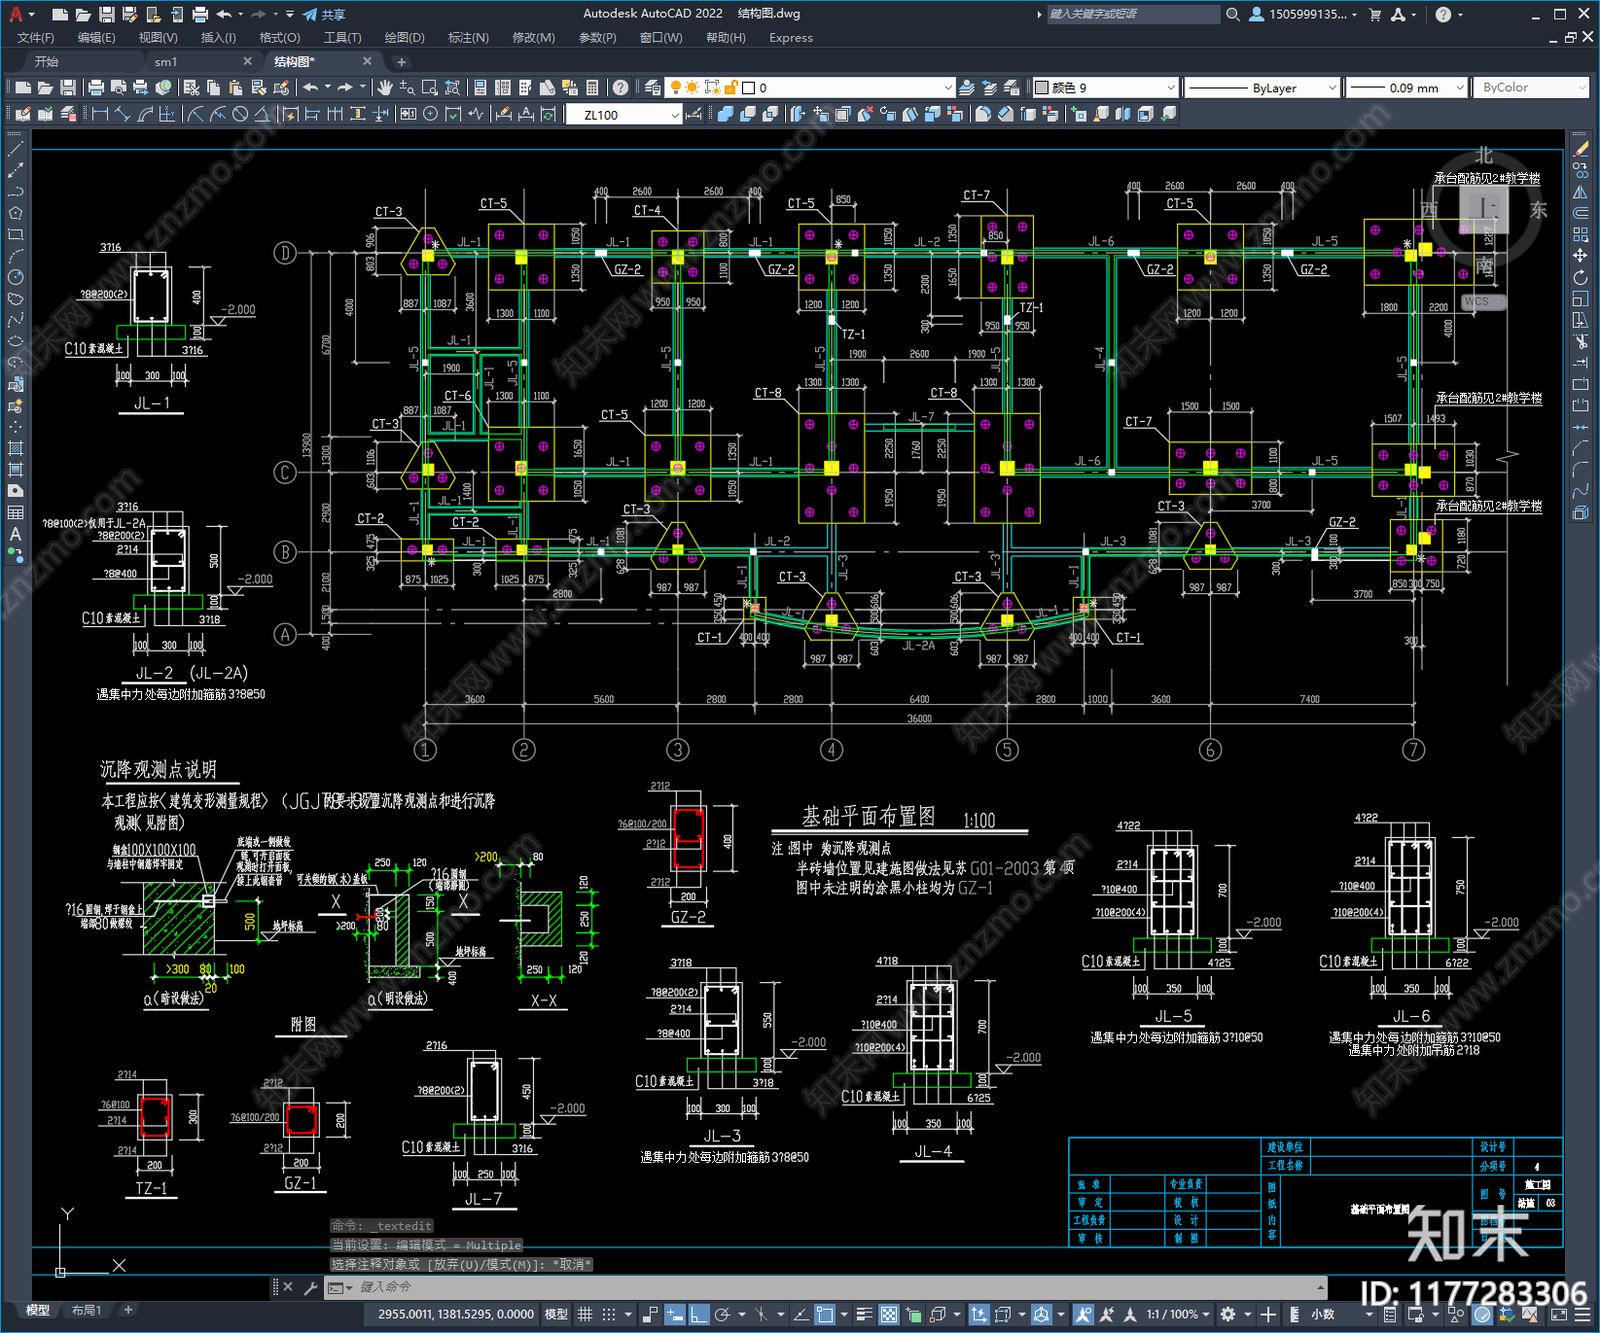1600x1333 pixels.
Task: Click the new drawing tab plus button
Action: coord(401,62)
